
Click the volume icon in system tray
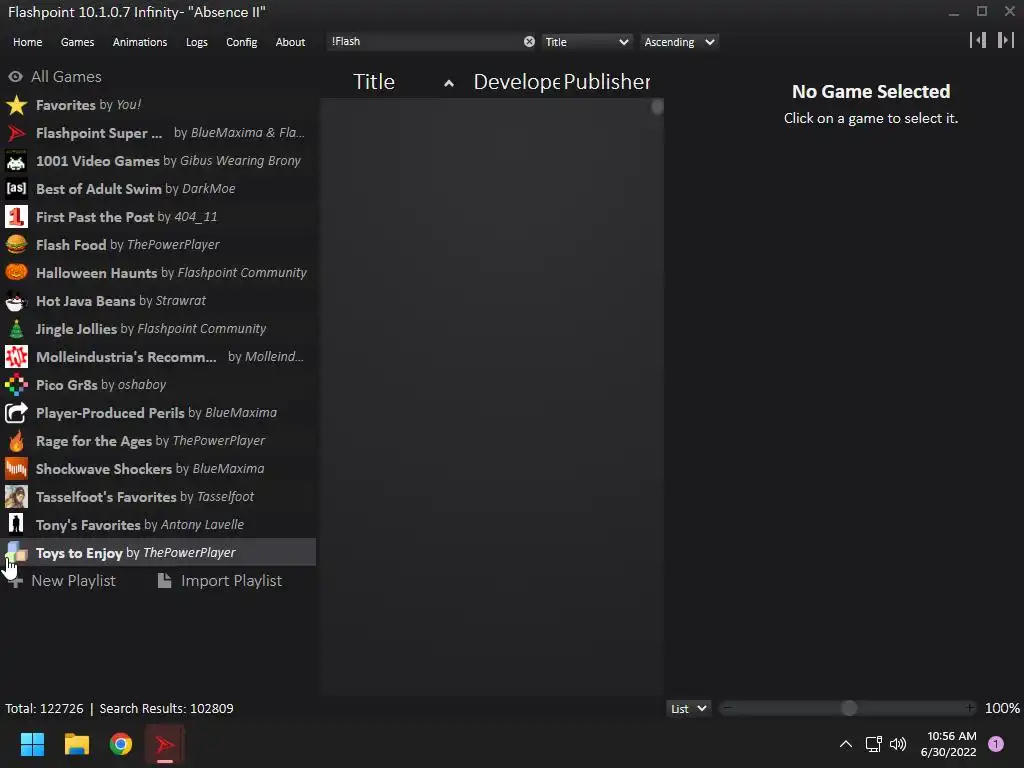pos(898,744)
